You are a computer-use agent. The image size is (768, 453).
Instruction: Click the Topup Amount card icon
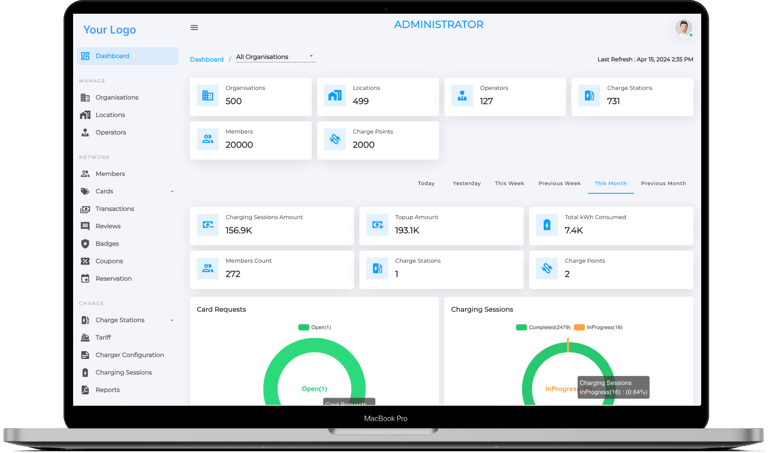pyautogui.click(x=377, y=225)
